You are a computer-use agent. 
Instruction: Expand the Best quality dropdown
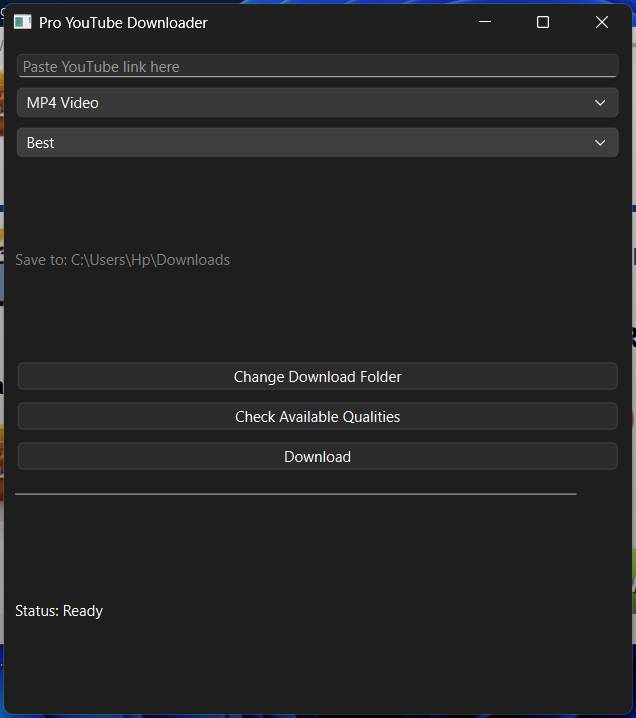318,142
